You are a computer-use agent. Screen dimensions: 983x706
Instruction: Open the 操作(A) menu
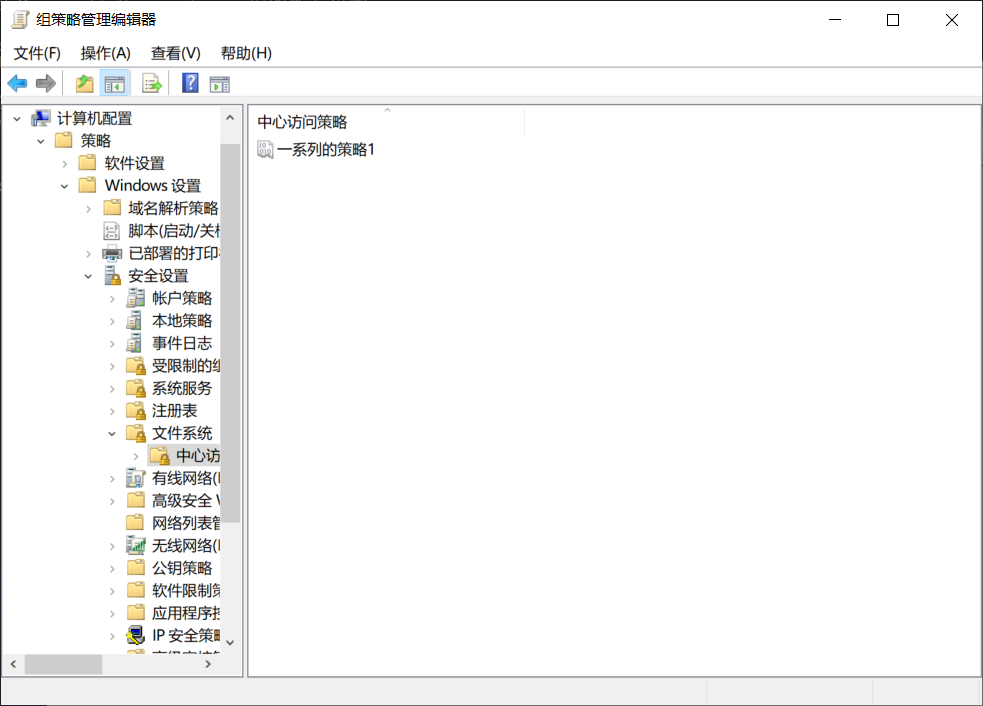[x=105, y=53]
